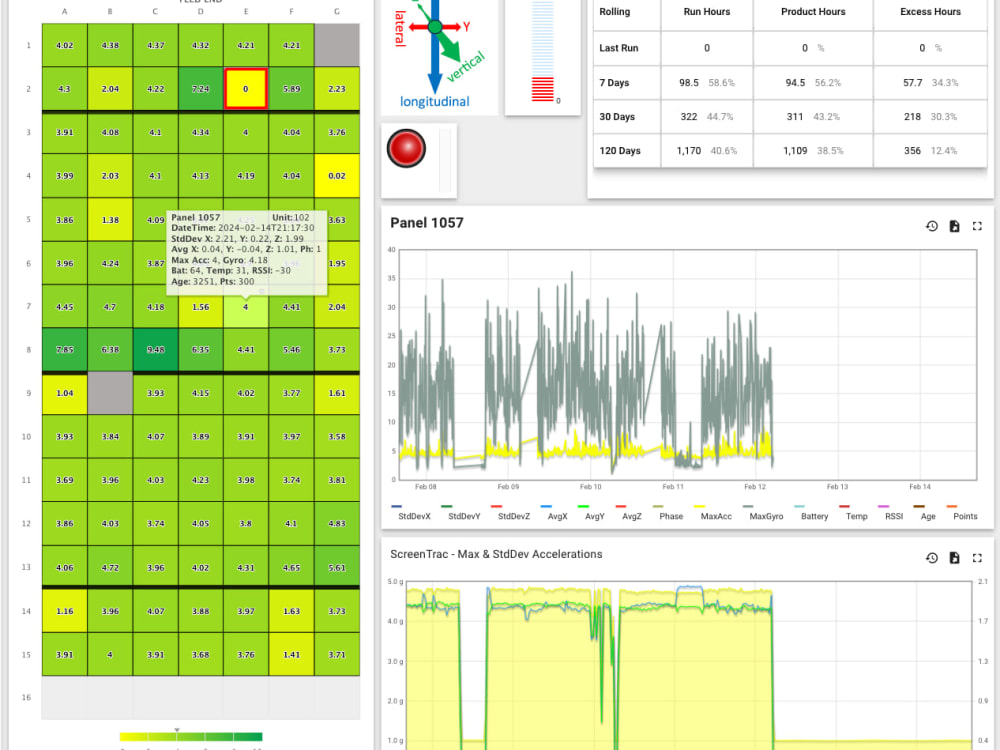Toggle Age series in legend
The height and width of the screenshot is (750, 1000).
pos(928,516)
